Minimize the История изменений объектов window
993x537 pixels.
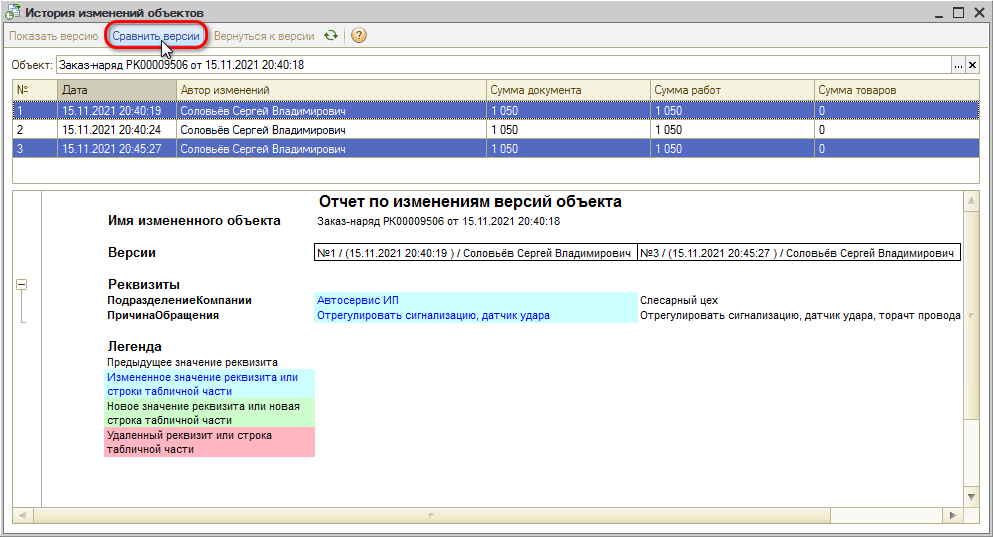(x=936, y=12)
